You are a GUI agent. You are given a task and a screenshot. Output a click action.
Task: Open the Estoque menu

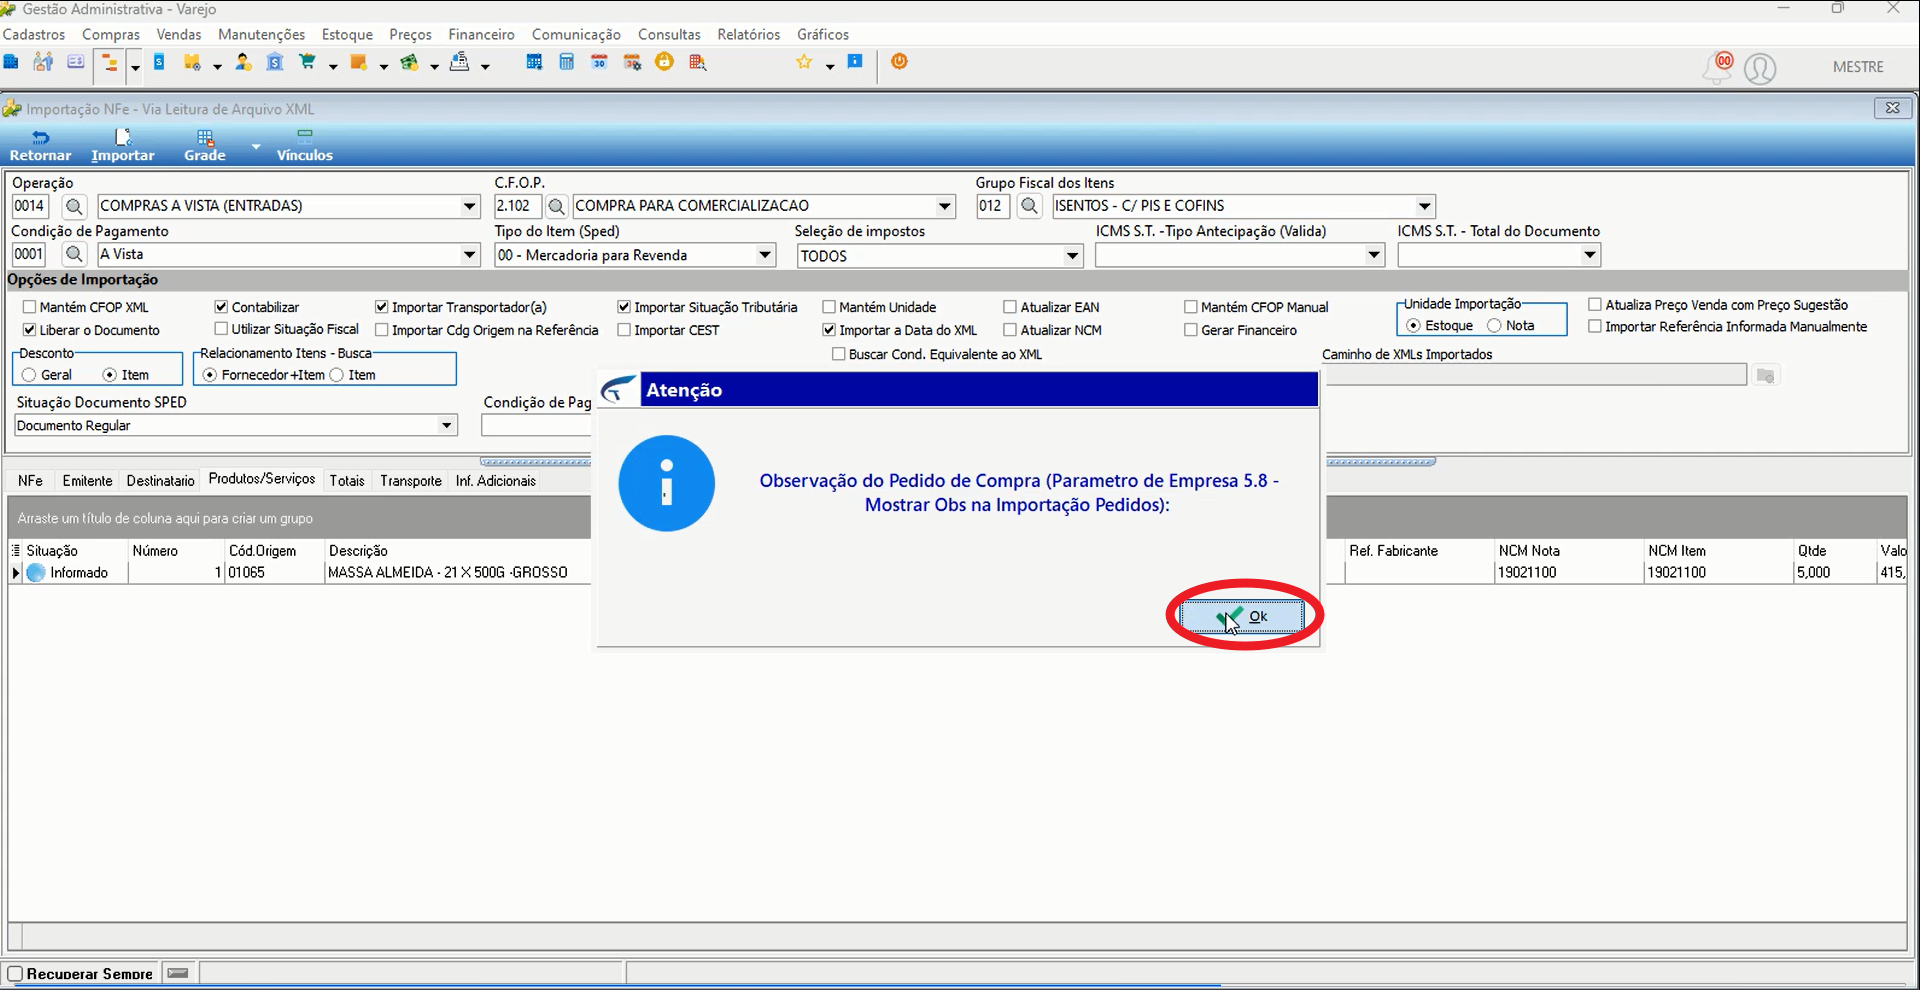[347, 34]
